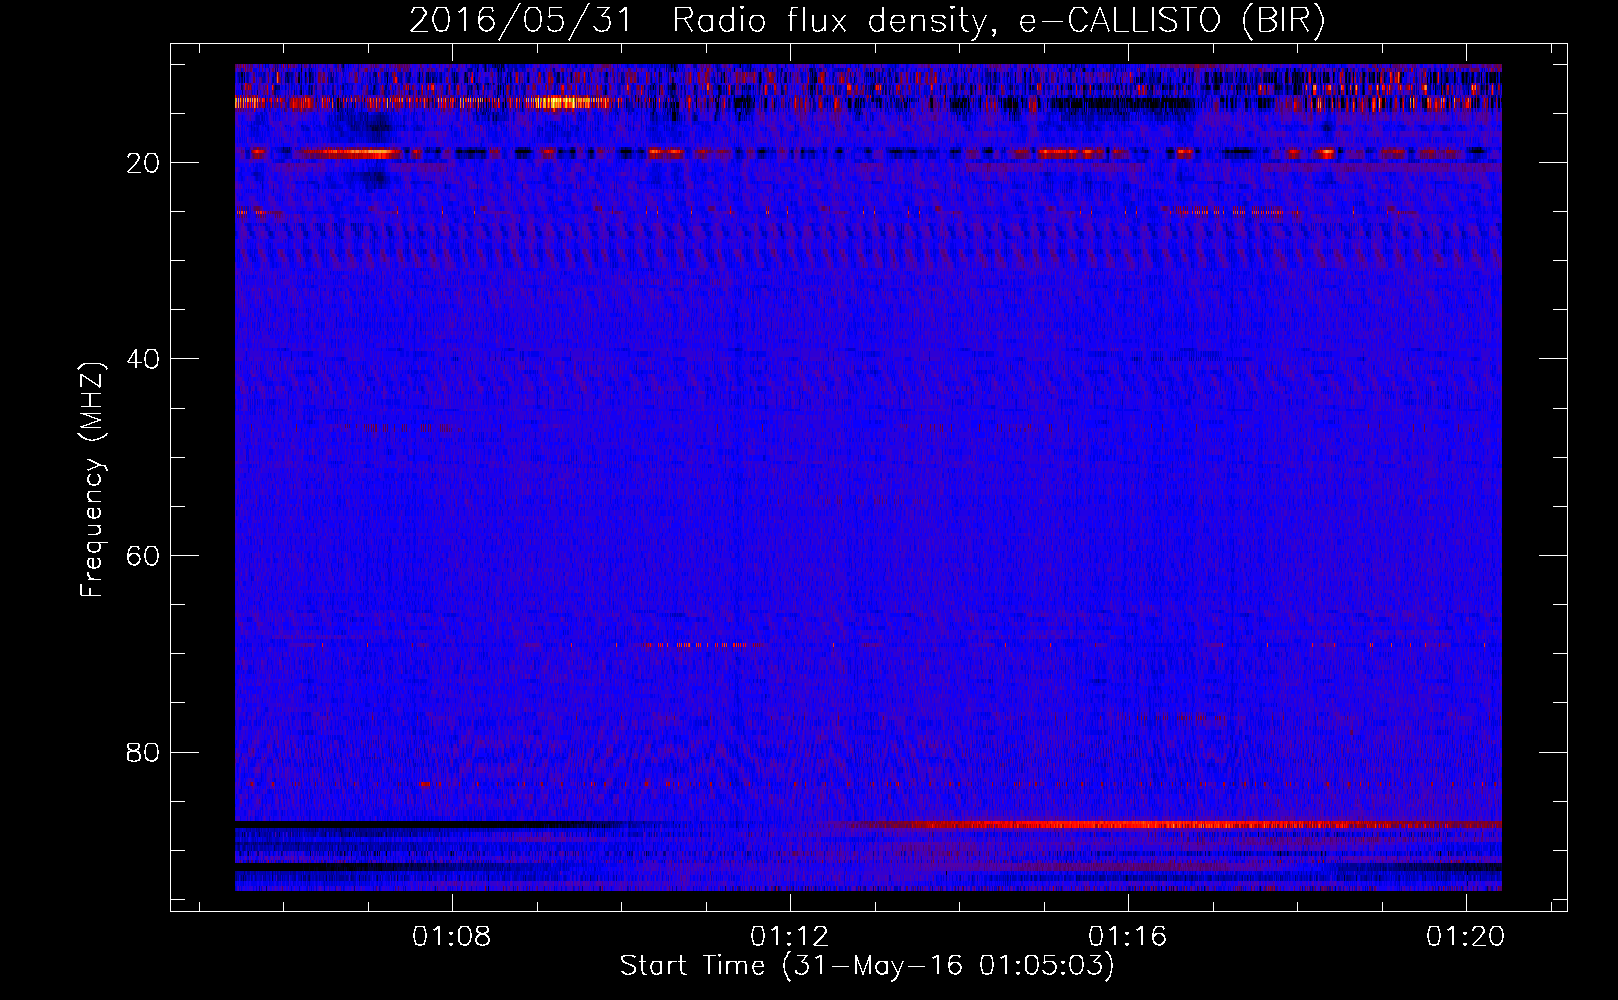The width and height of the screenshot is (1618, 1000).
Task: Click the '60' frequency tick label
Action: [x=143, y=556]
